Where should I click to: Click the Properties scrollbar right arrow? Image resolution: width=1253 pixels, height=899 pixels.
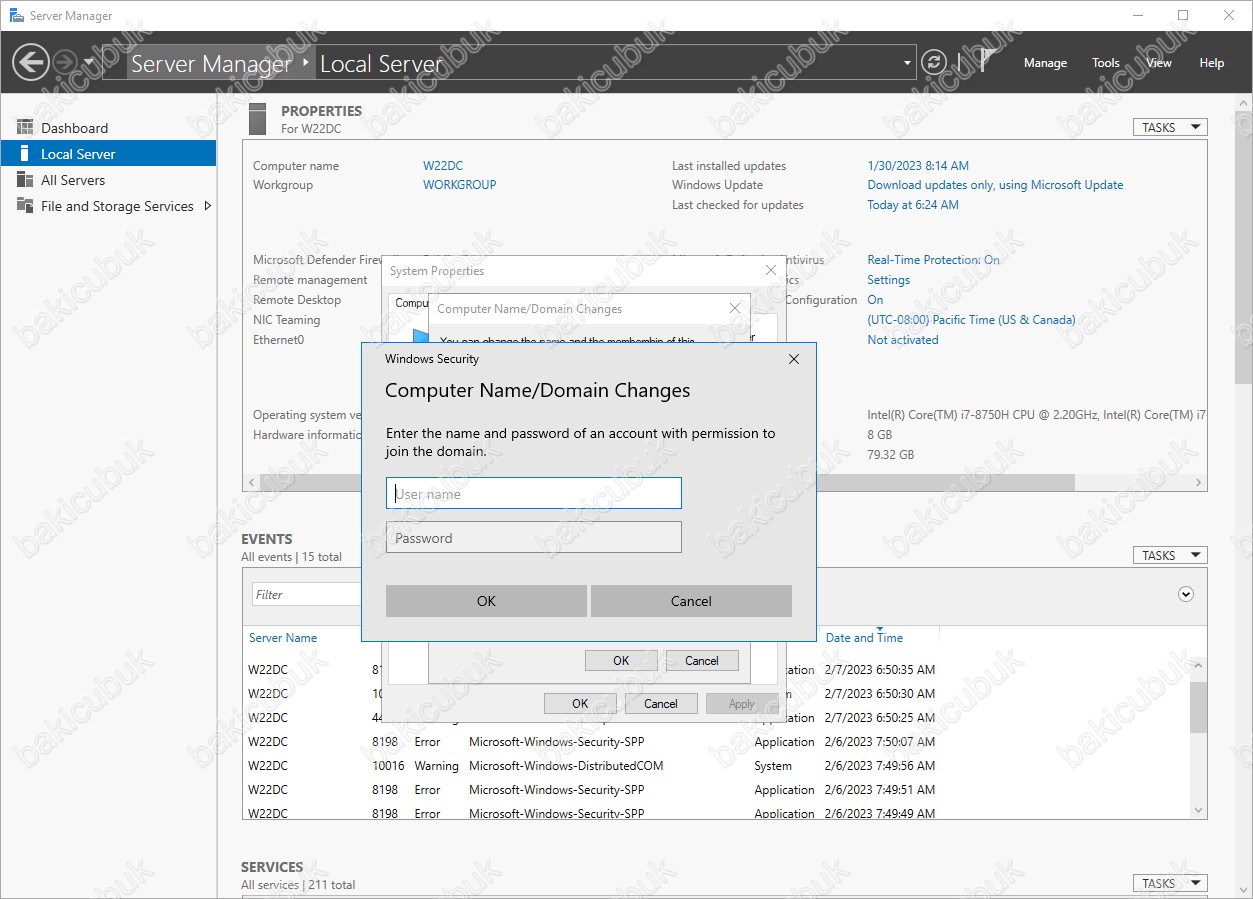(1200, 482)
